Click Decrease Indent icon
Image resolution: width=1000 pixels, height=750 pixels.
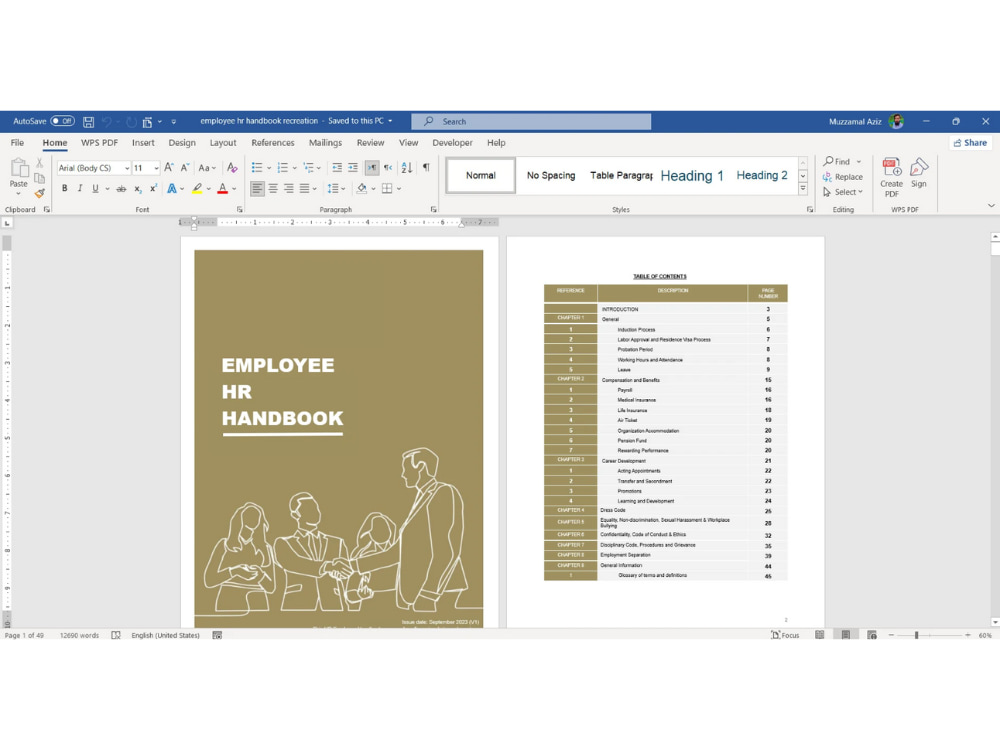[337, 168]
